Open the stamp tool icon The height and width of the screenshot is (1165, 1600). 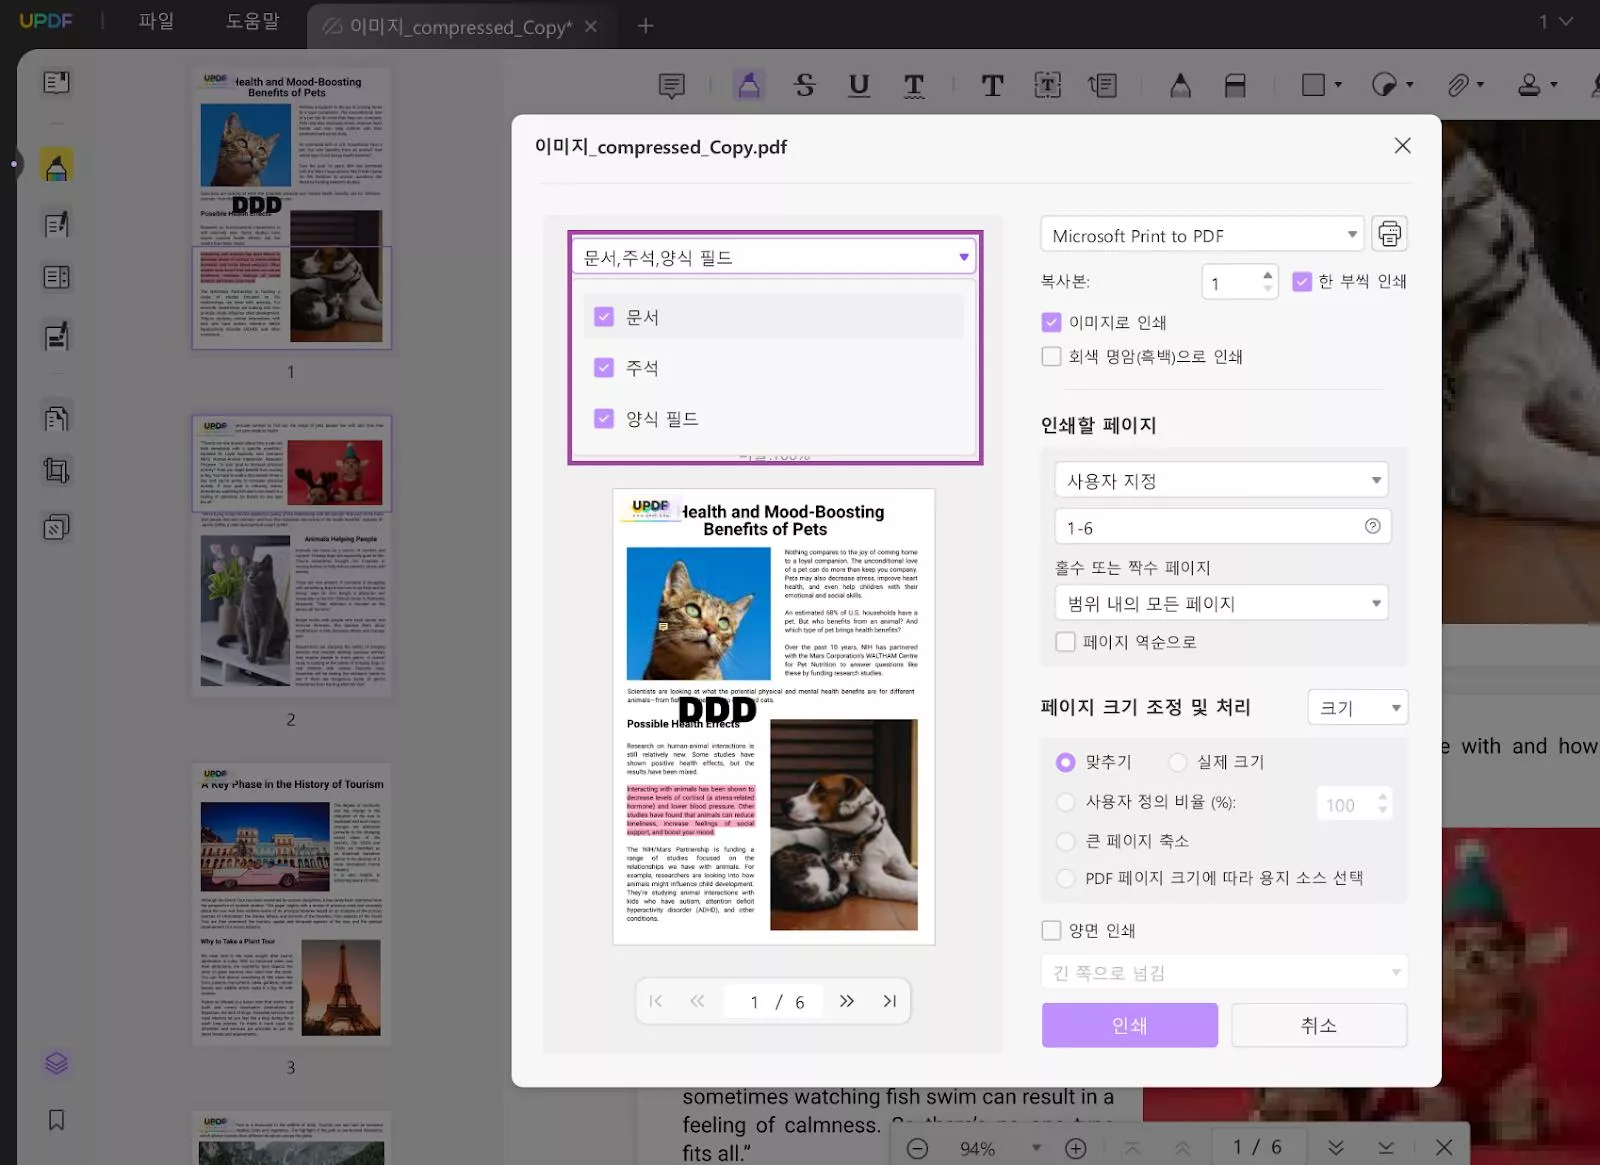1529,86
